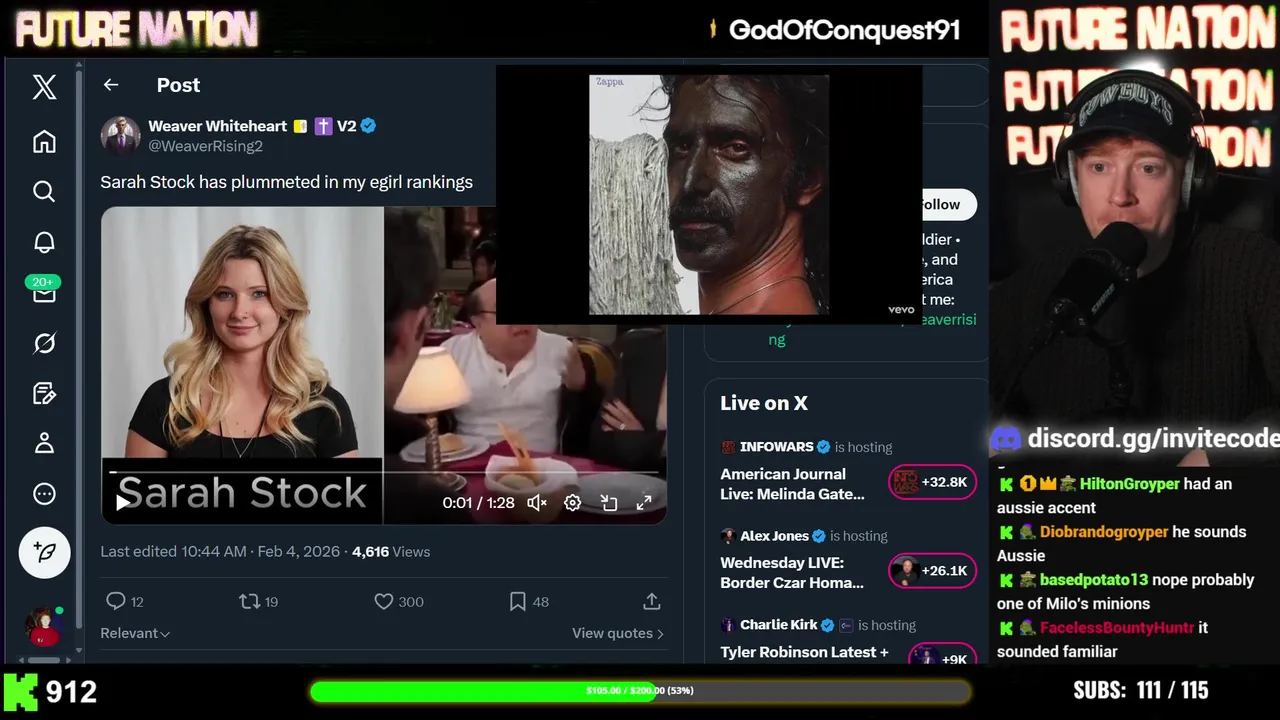This screenshot has width=1280, height=720.
Task: Bookmark the post with 48 bookmarks
Action: pos(529,601)
